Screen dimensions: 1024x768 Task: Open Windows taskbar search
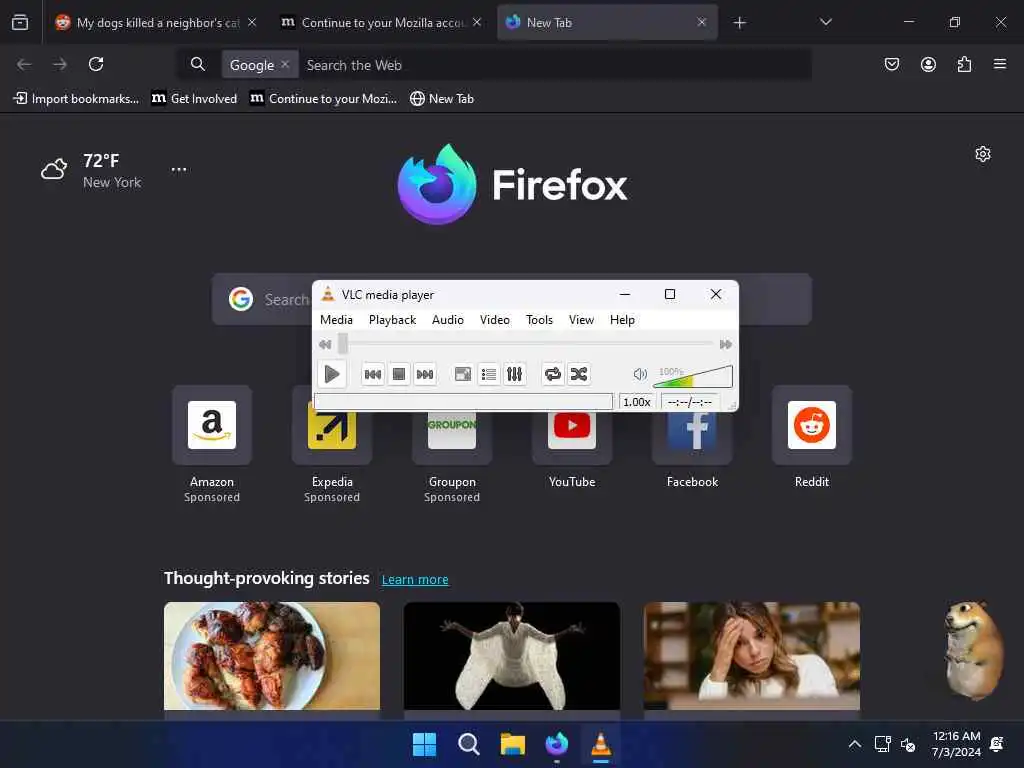468,744
